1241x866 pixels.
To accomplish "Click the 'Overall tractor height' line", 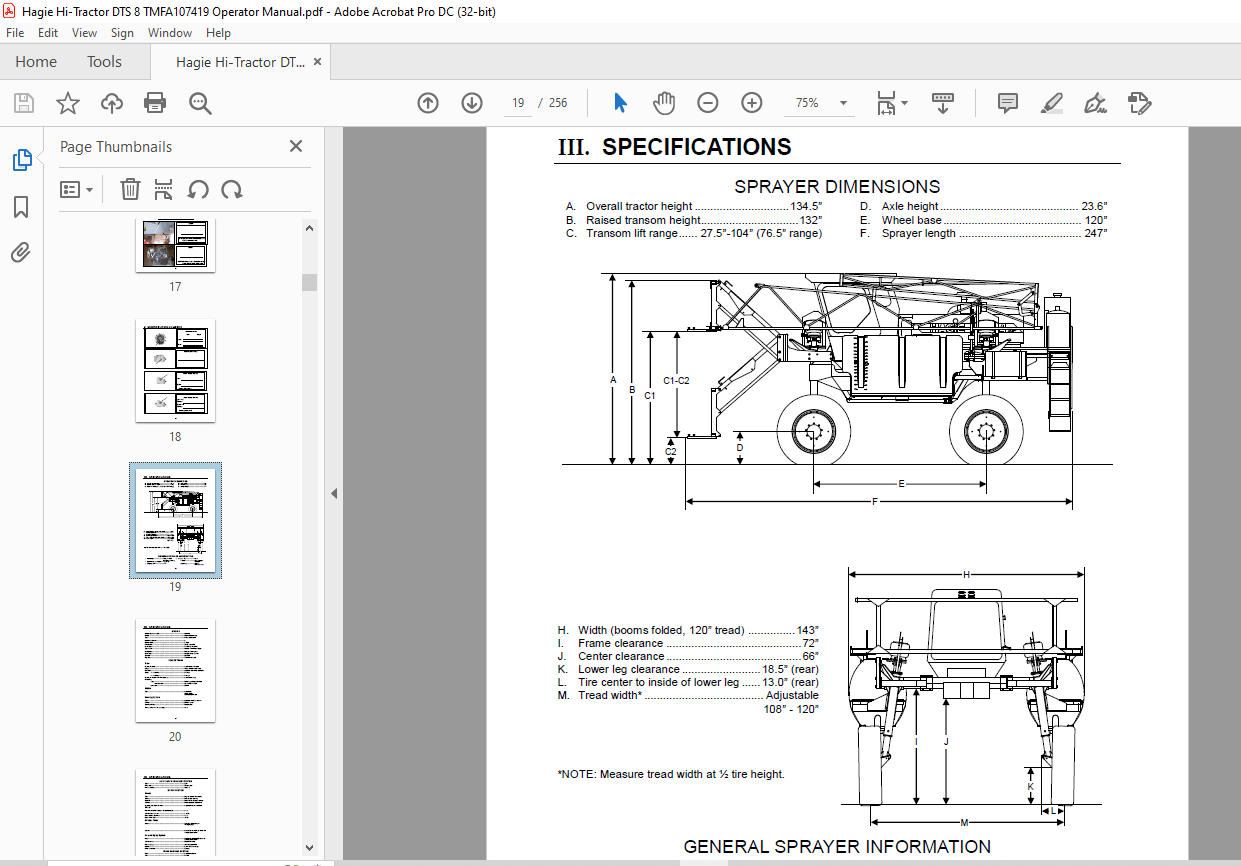I will (693, 207).
